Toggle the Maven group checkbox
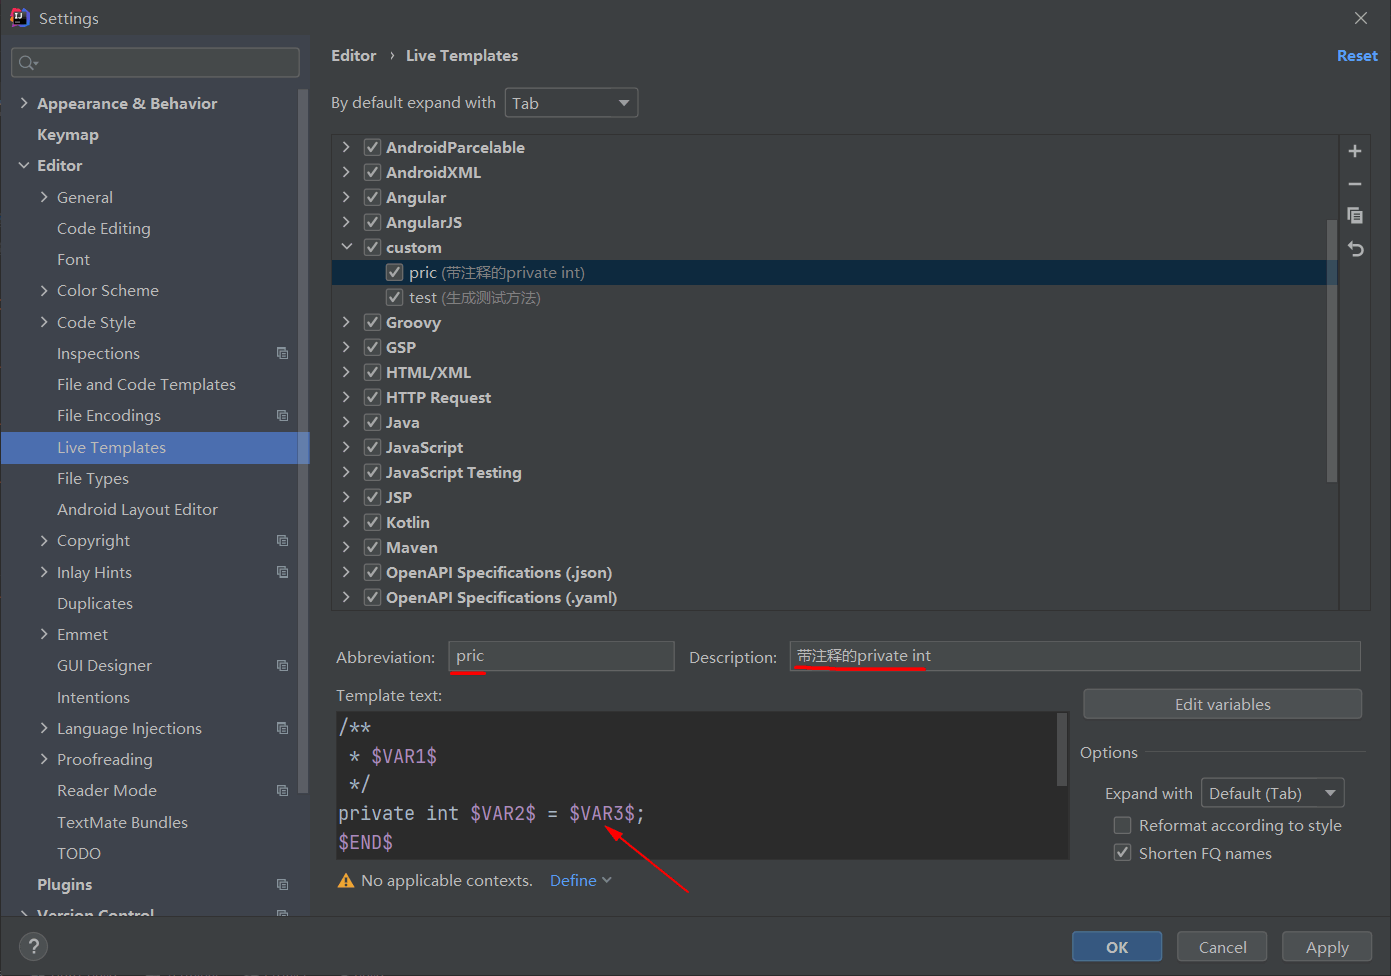Screen dimensions: 1391x976 pyautogui.click(x=372, y=547)
